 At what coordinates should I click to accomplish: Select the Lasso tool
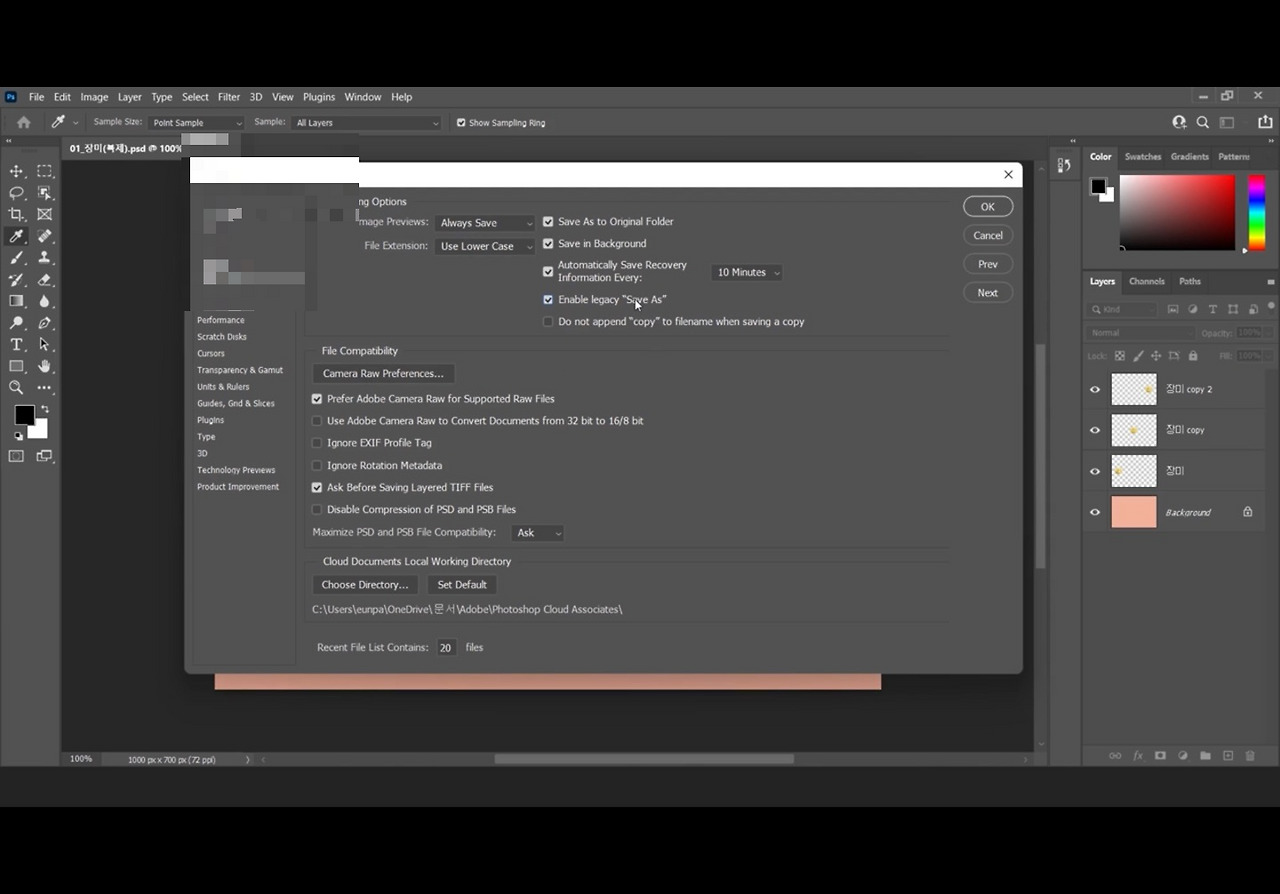pos(17,193)
